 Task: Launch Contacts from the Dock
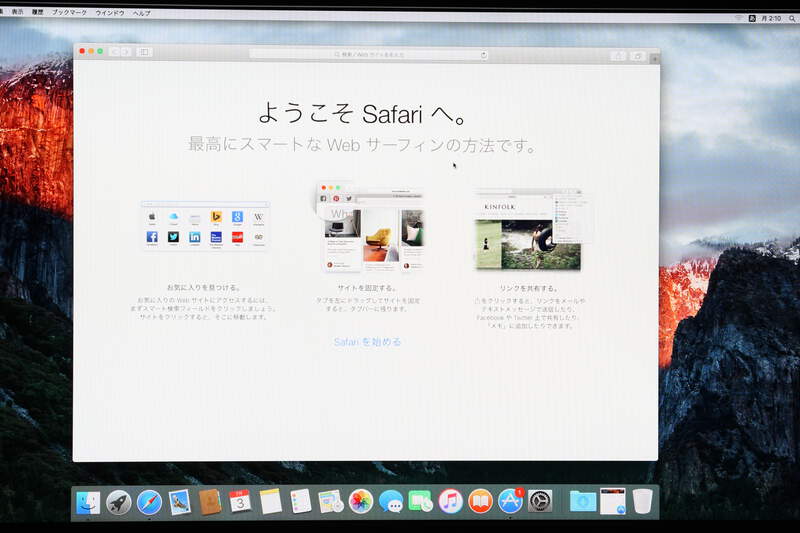coord(210,502)
